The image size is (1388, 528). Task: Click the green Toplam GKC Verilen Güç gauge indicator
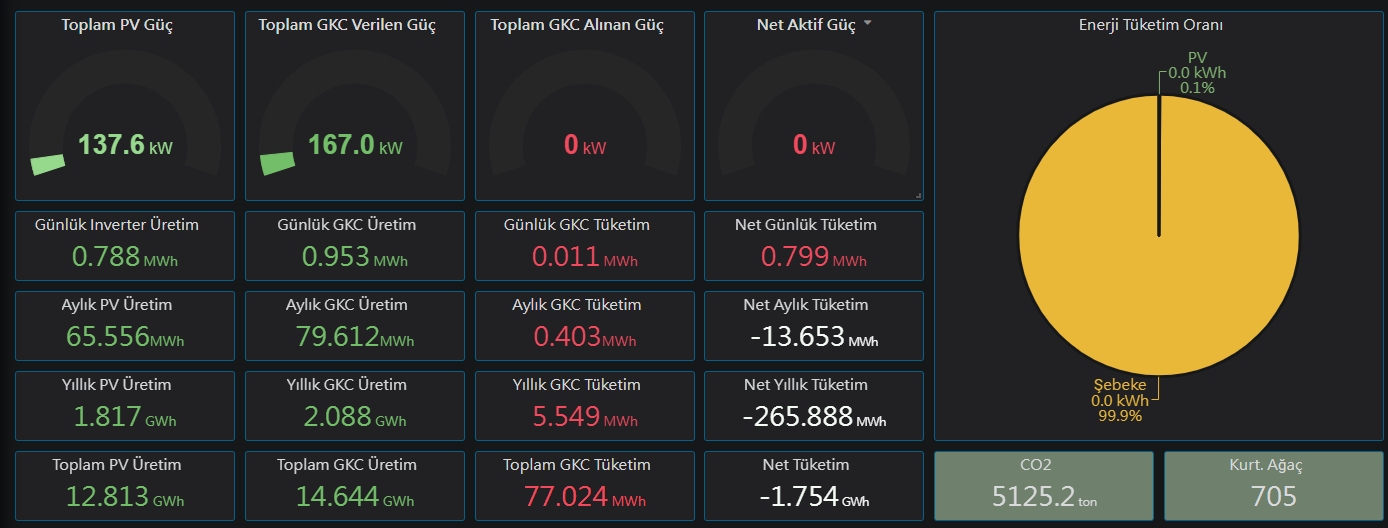278,163
